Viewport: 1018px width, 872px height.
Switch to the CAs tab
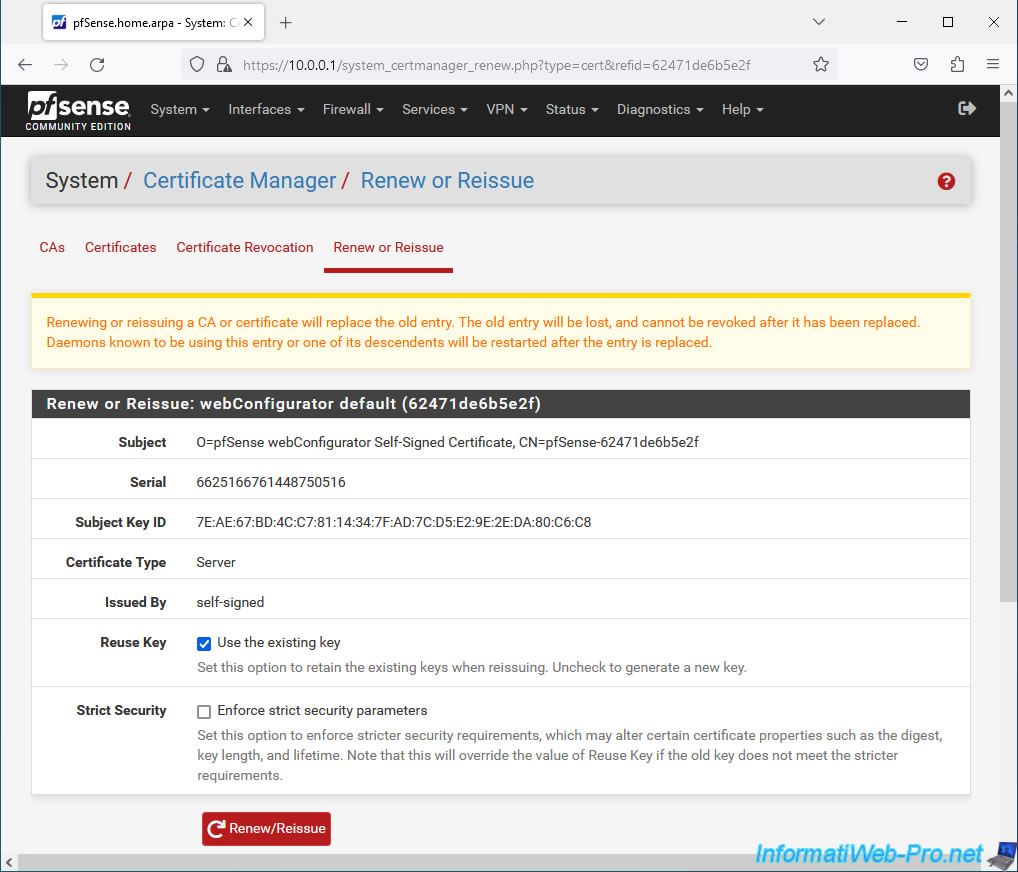(x=52, y=247)
